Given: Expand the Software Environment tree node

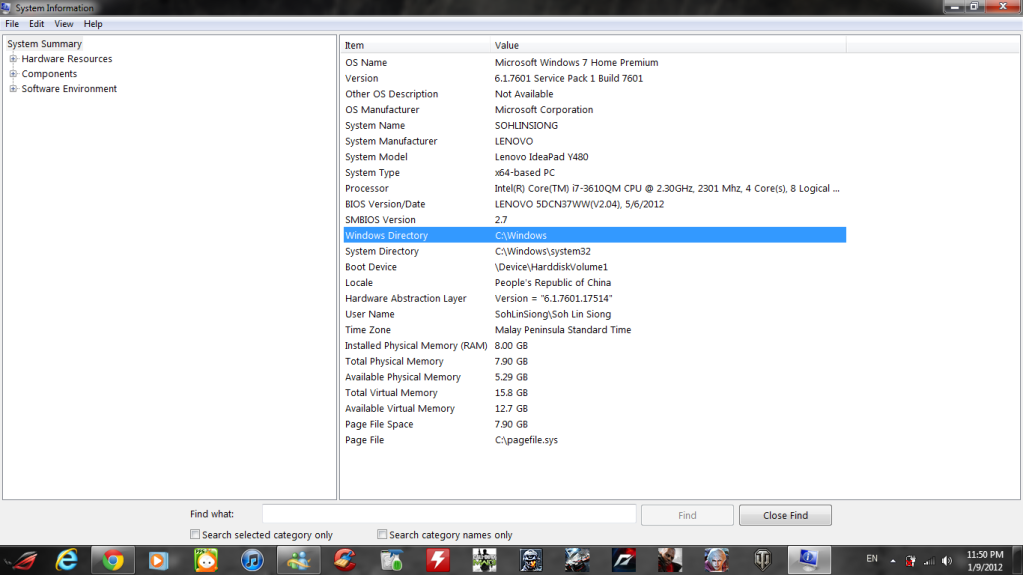Looking at the screenshot, I should pyautogui.click(x=13, y=89).
